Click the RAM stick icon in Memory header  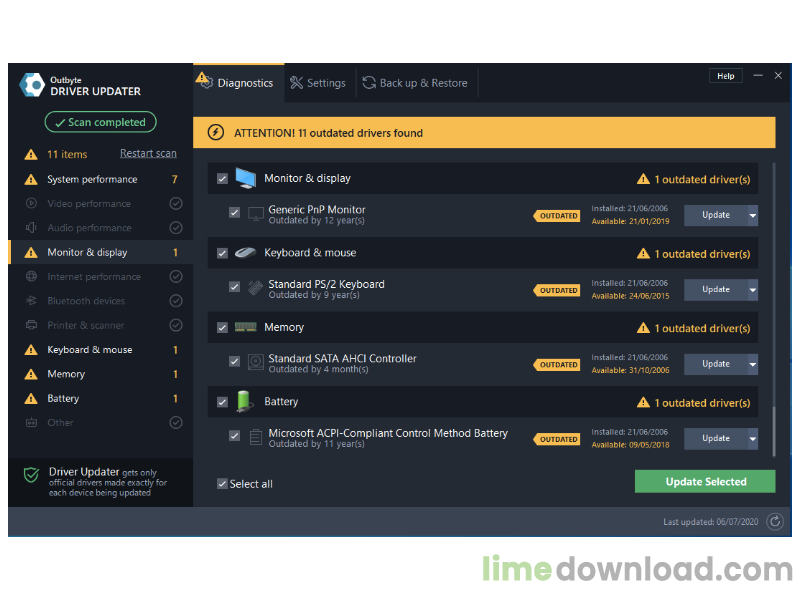point(245,327)
